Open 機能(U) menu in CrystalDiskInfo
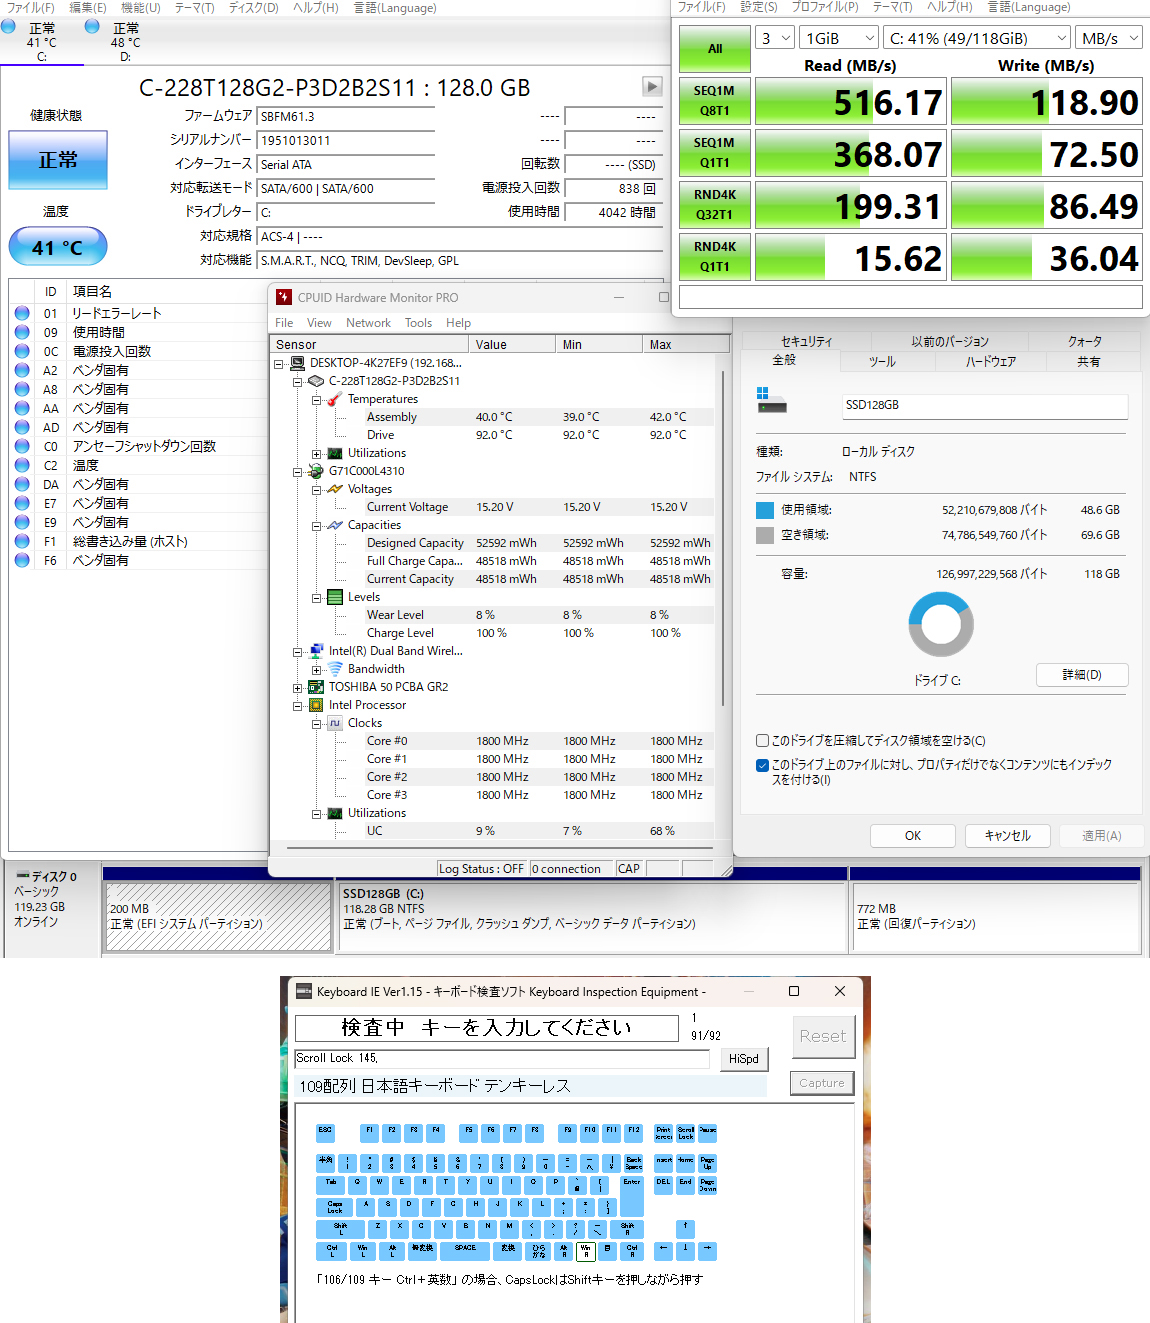This screenshot has height=1323, width=1150. tap(140, 7)
